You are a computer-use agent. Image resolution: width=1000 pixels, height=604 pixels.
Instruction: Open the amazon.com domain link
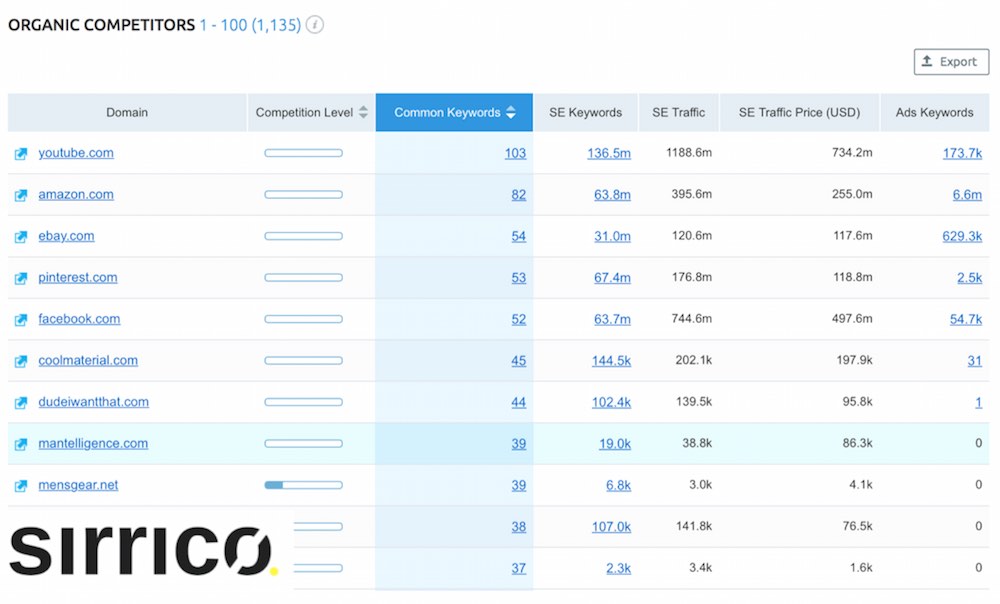coord(76,195)
